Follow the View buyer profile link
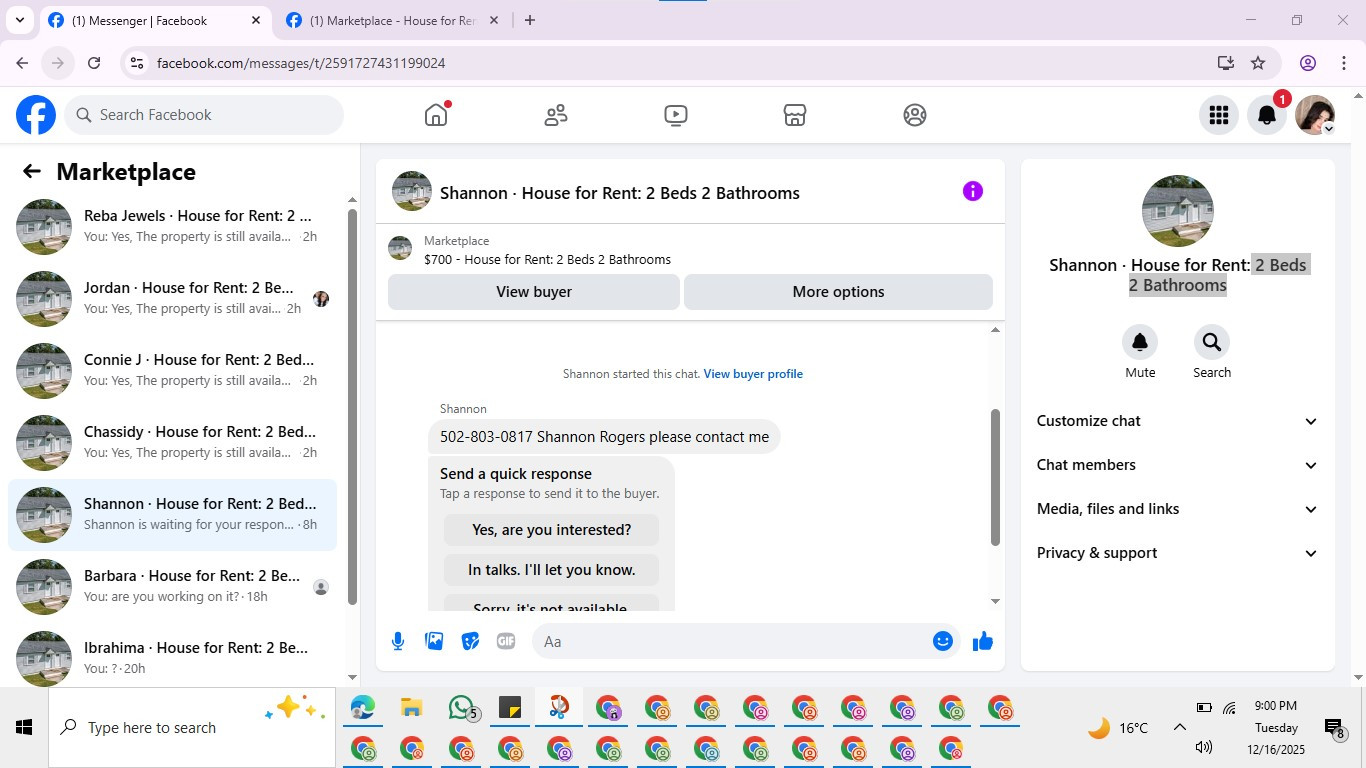This screenshot has height=768, width=1366. tap(753, 374)
